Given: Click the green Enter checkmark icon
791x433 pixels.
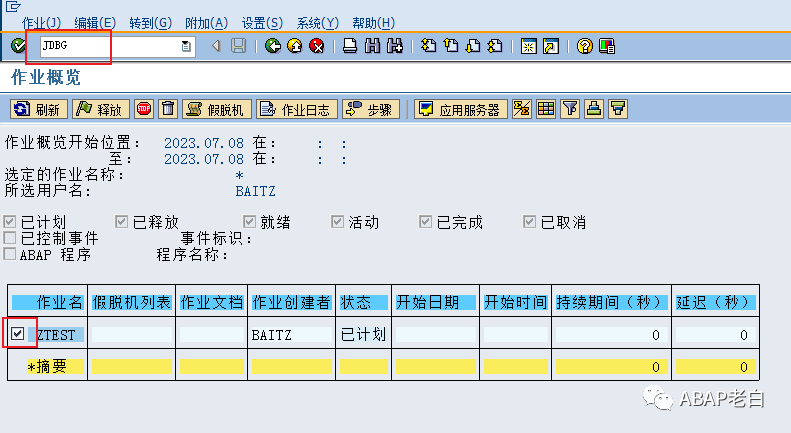Looking at the screenshot, I should tap(18, 46).
